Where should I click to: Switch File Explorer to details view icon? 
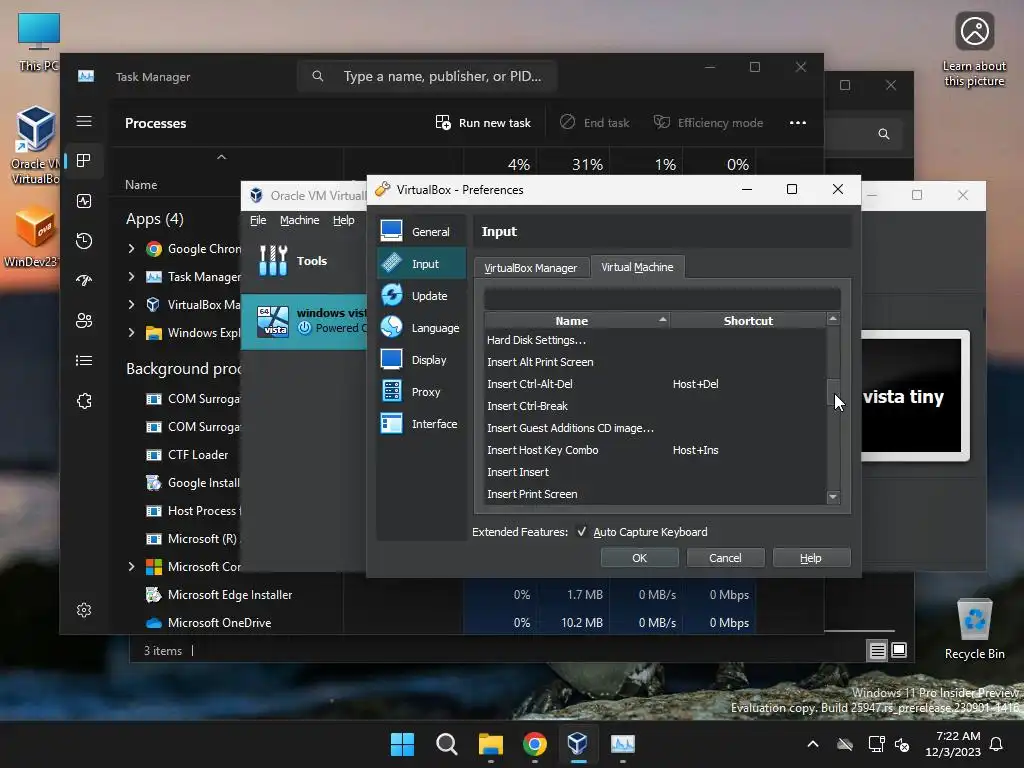(x=877, y=650)
